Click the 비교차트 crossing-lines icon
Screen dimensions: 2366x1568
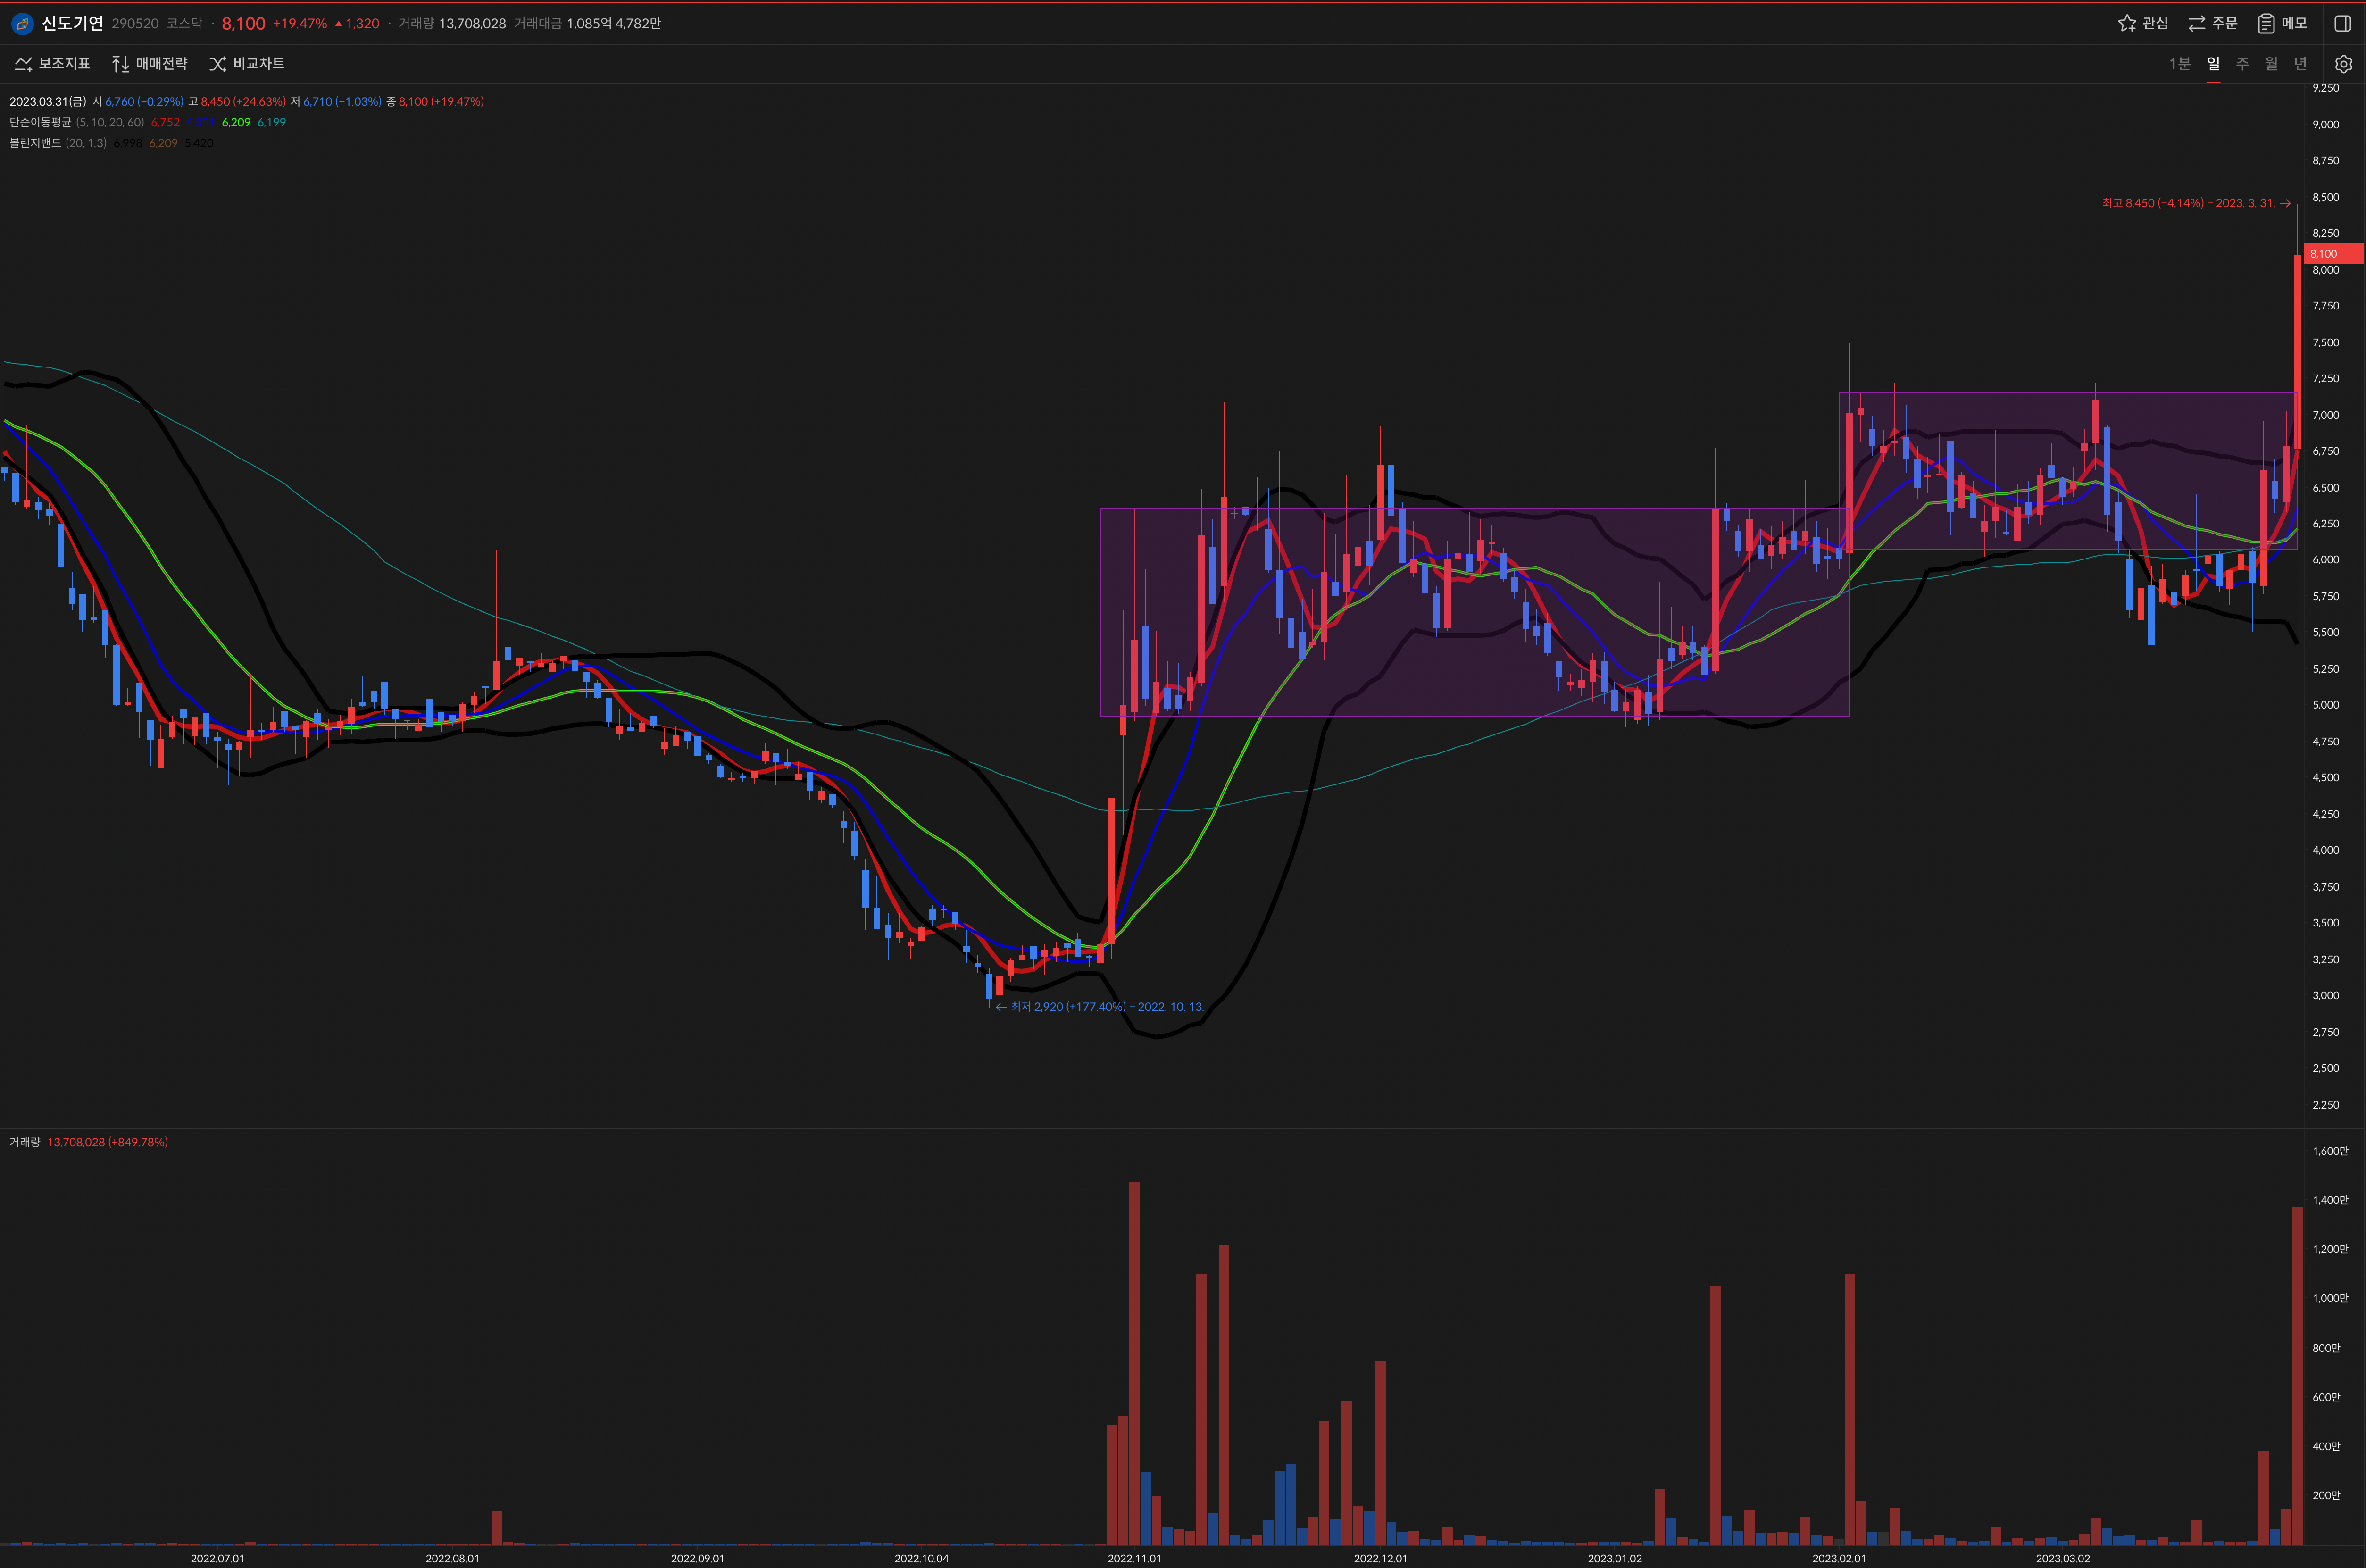(217, 64)
